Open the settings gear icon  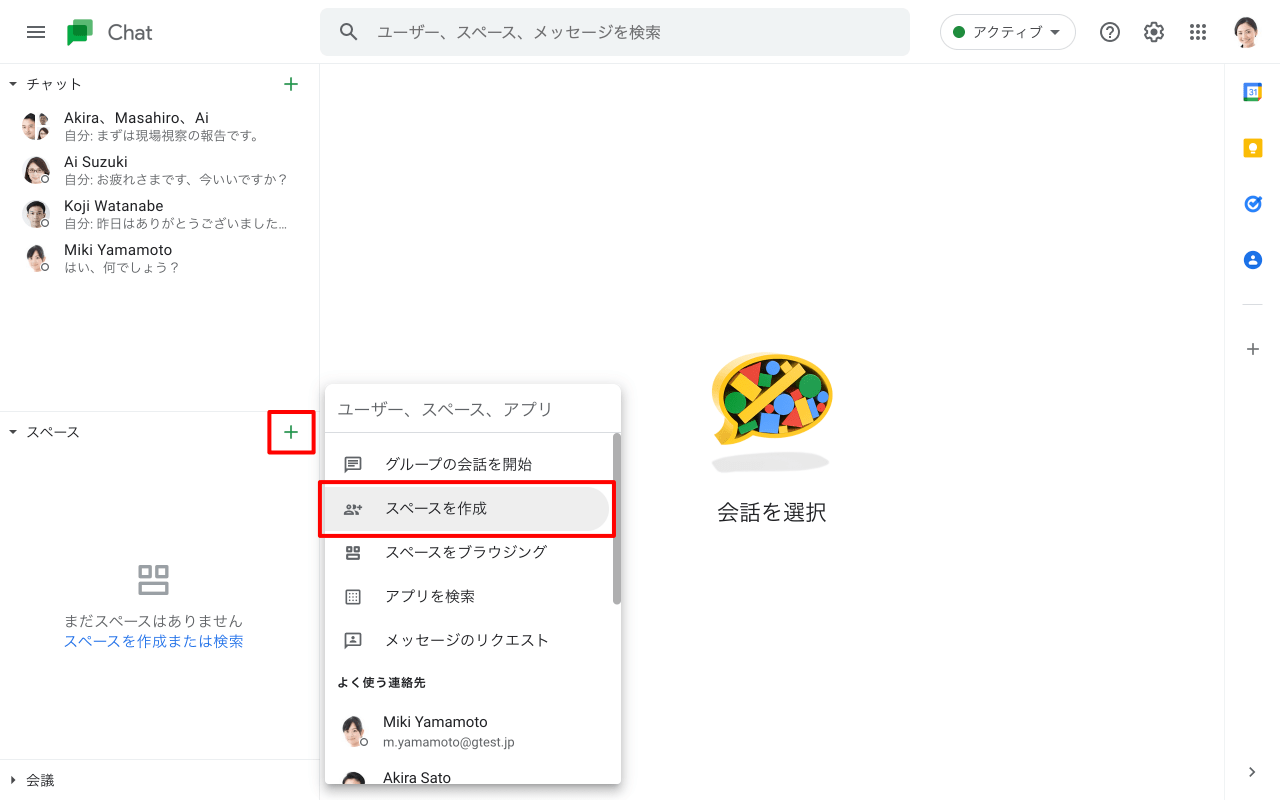1154,32
